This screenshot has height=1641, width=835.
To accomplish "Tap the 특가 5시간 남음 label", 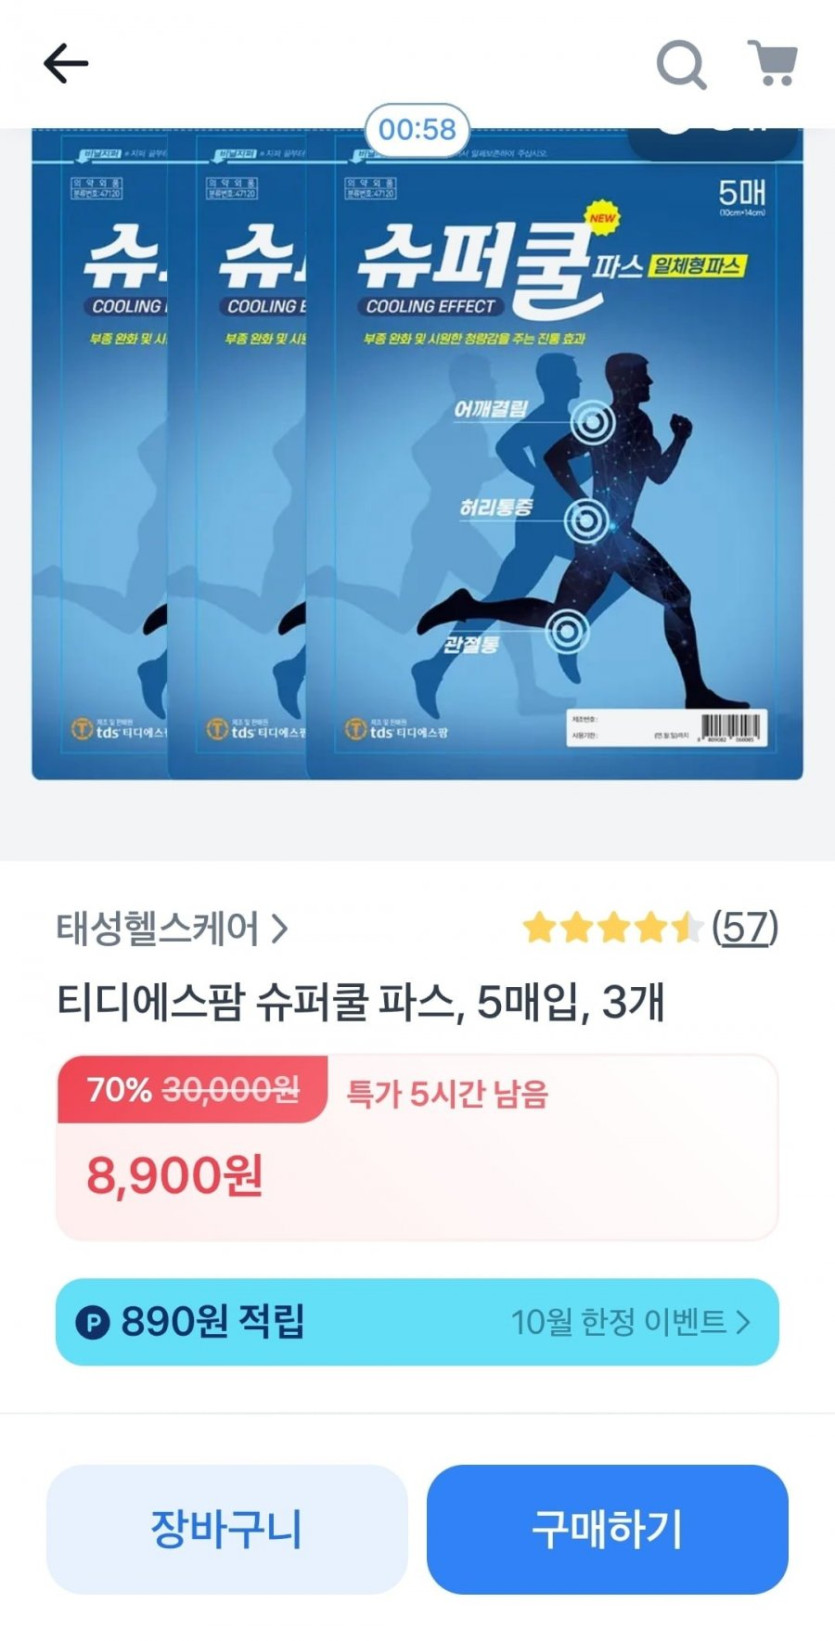I will (x=447, y=1093).
